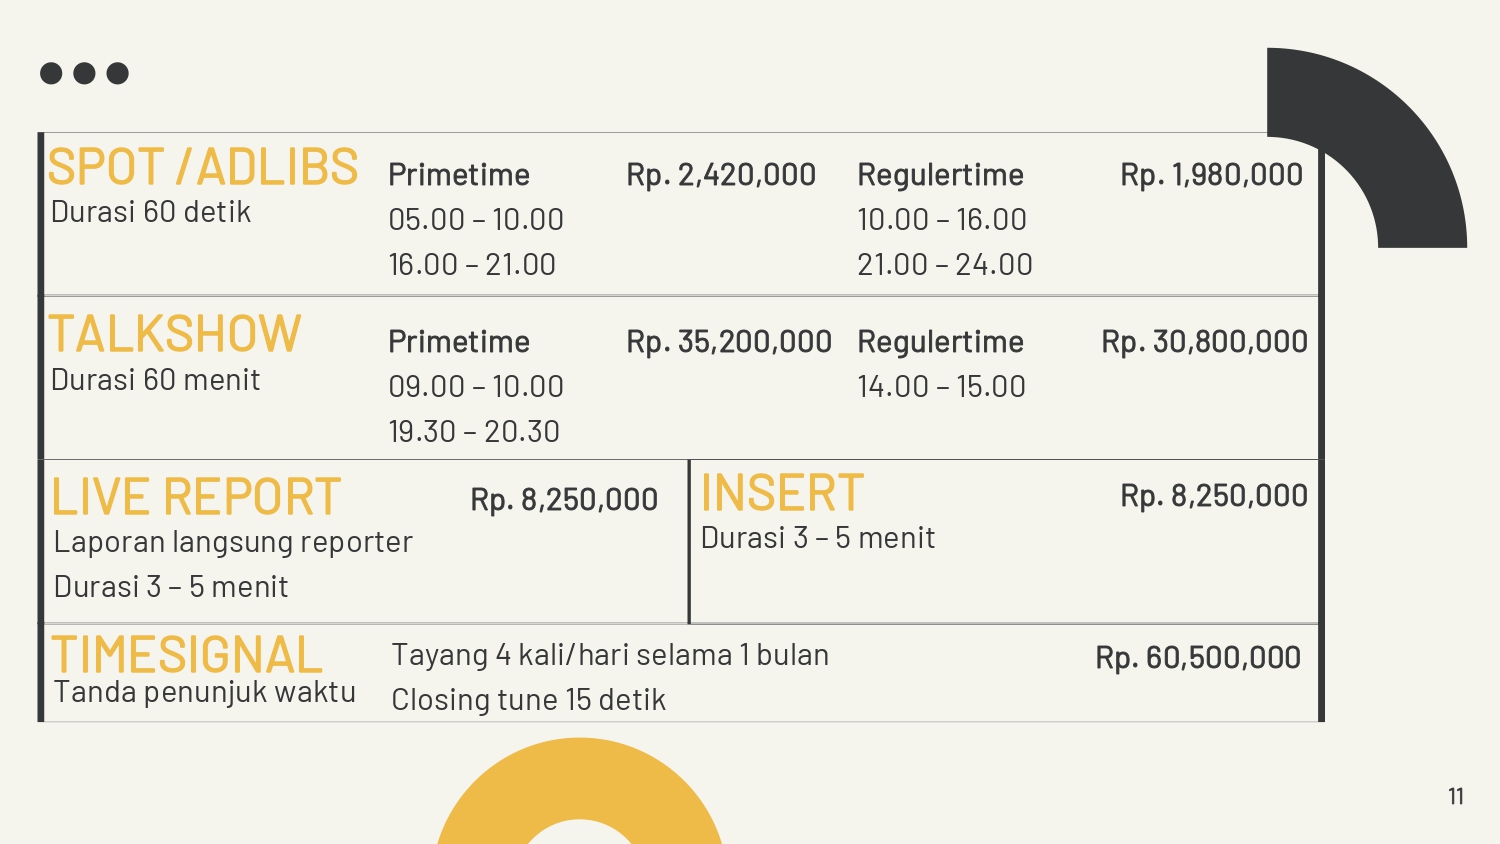The image size is (1500, 844).
Task: Click the TIMESIGNAL heading
Action: click(x=187, y=655)
